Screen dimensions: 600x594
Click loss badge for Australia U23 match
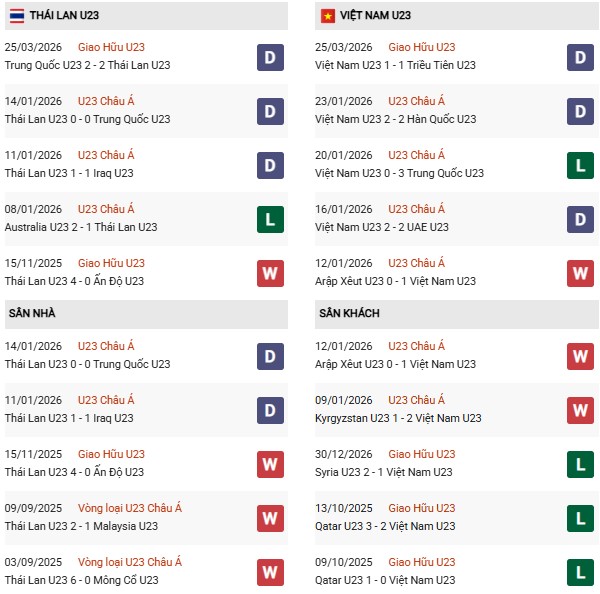[270, 219]
